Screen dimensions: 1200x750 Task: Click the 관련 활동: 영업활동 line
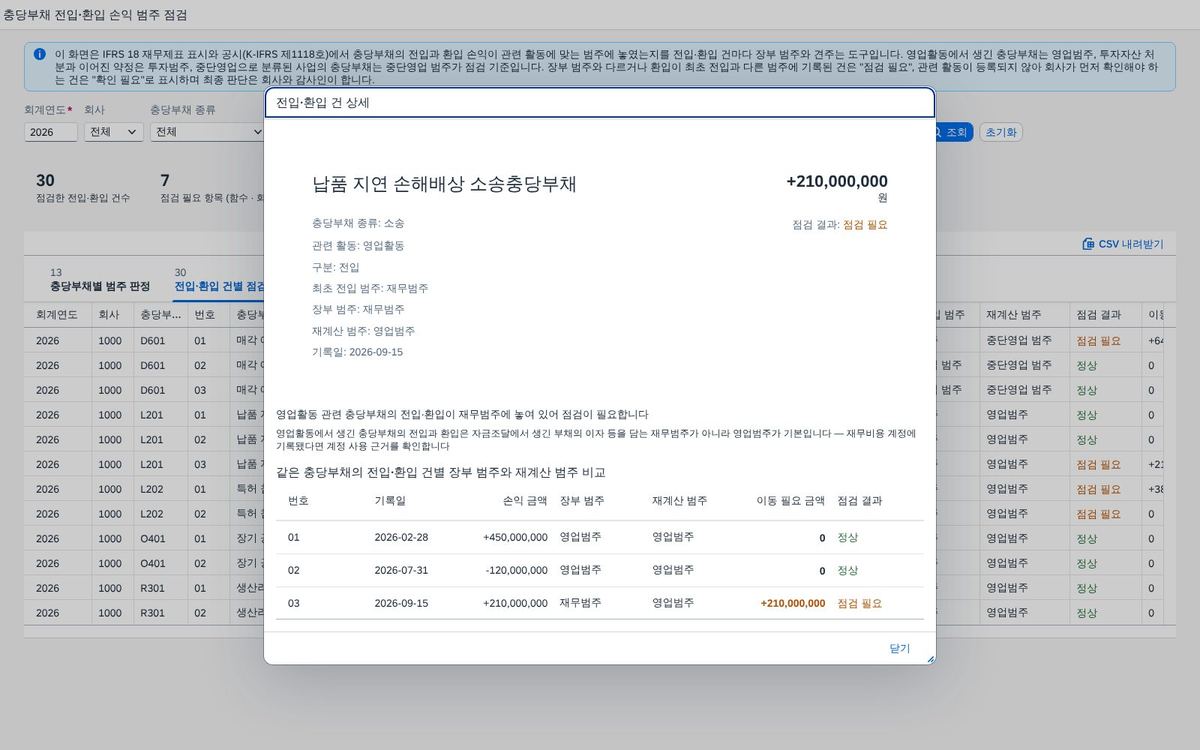click(x=358, y=245)
